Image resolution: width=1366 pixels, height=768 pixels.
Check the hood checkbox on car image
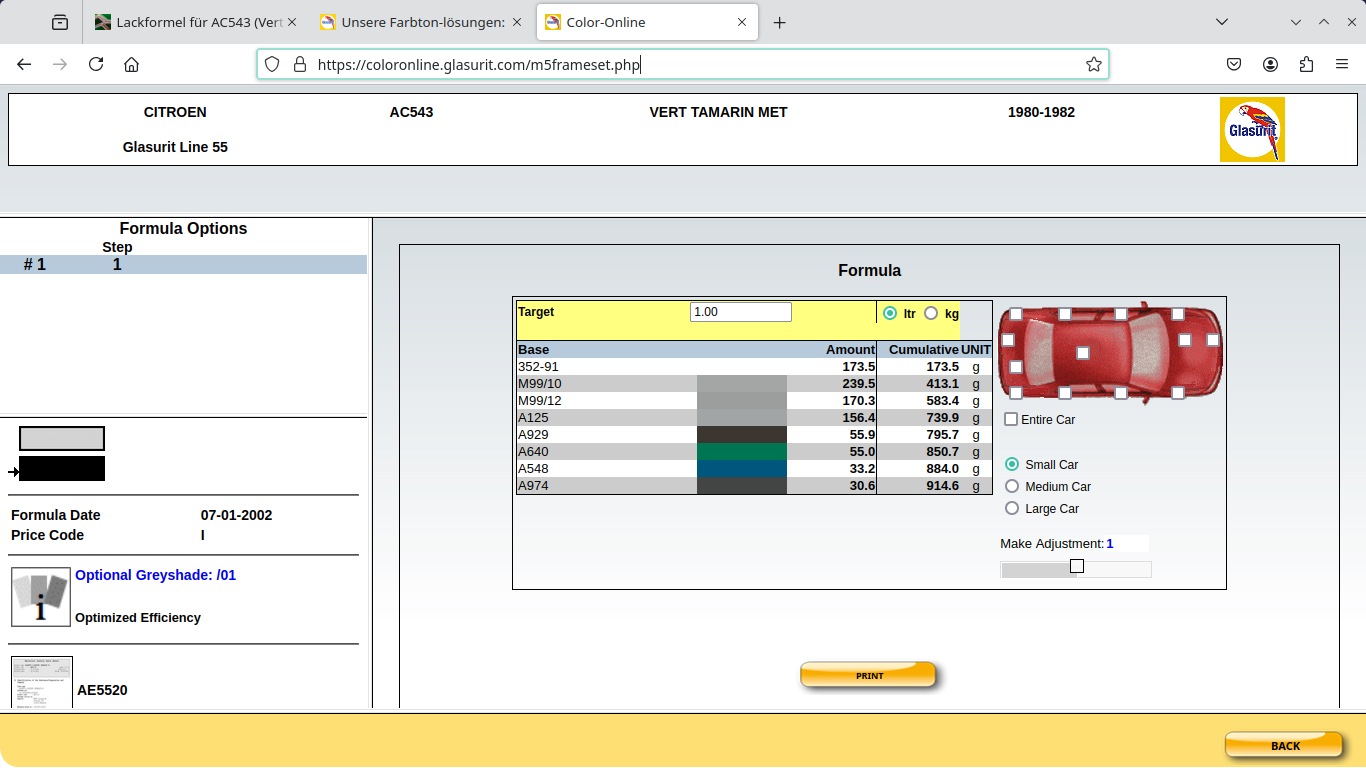(1185, 340)
